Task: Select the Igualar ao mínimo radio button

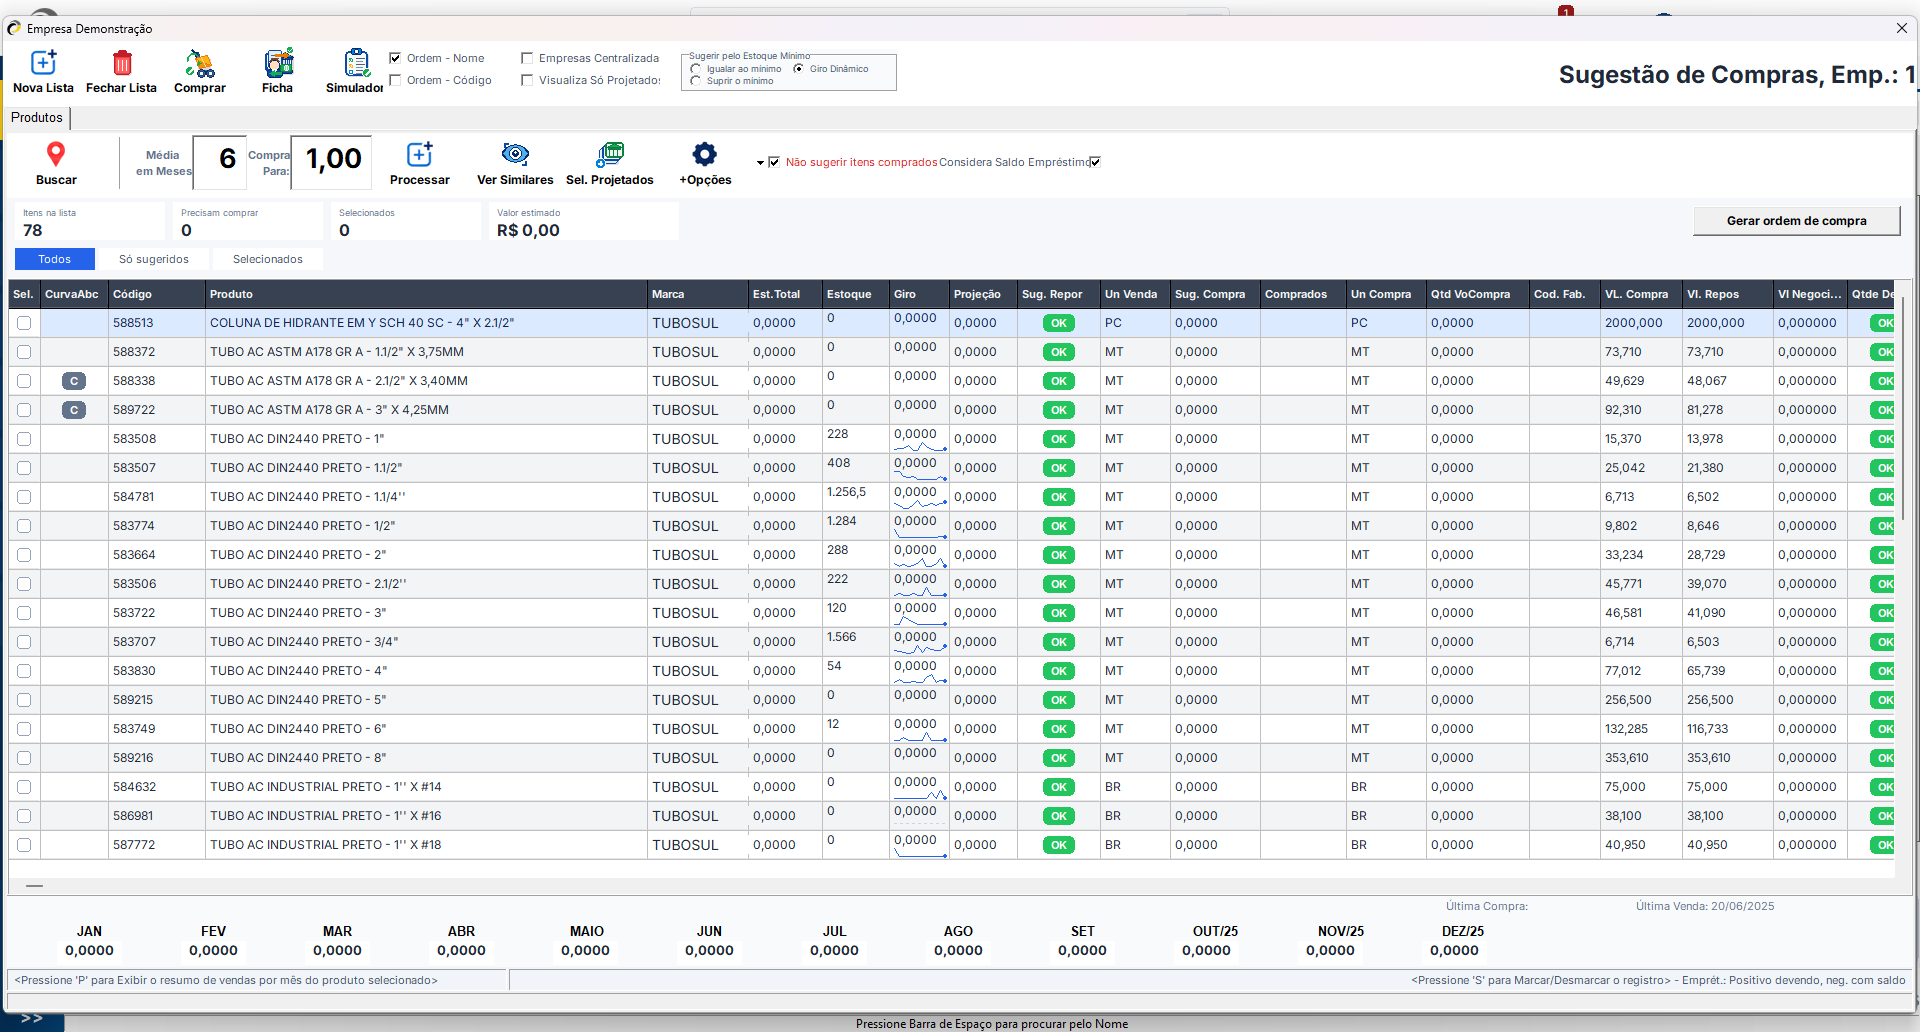Action: tap(695, 69)
